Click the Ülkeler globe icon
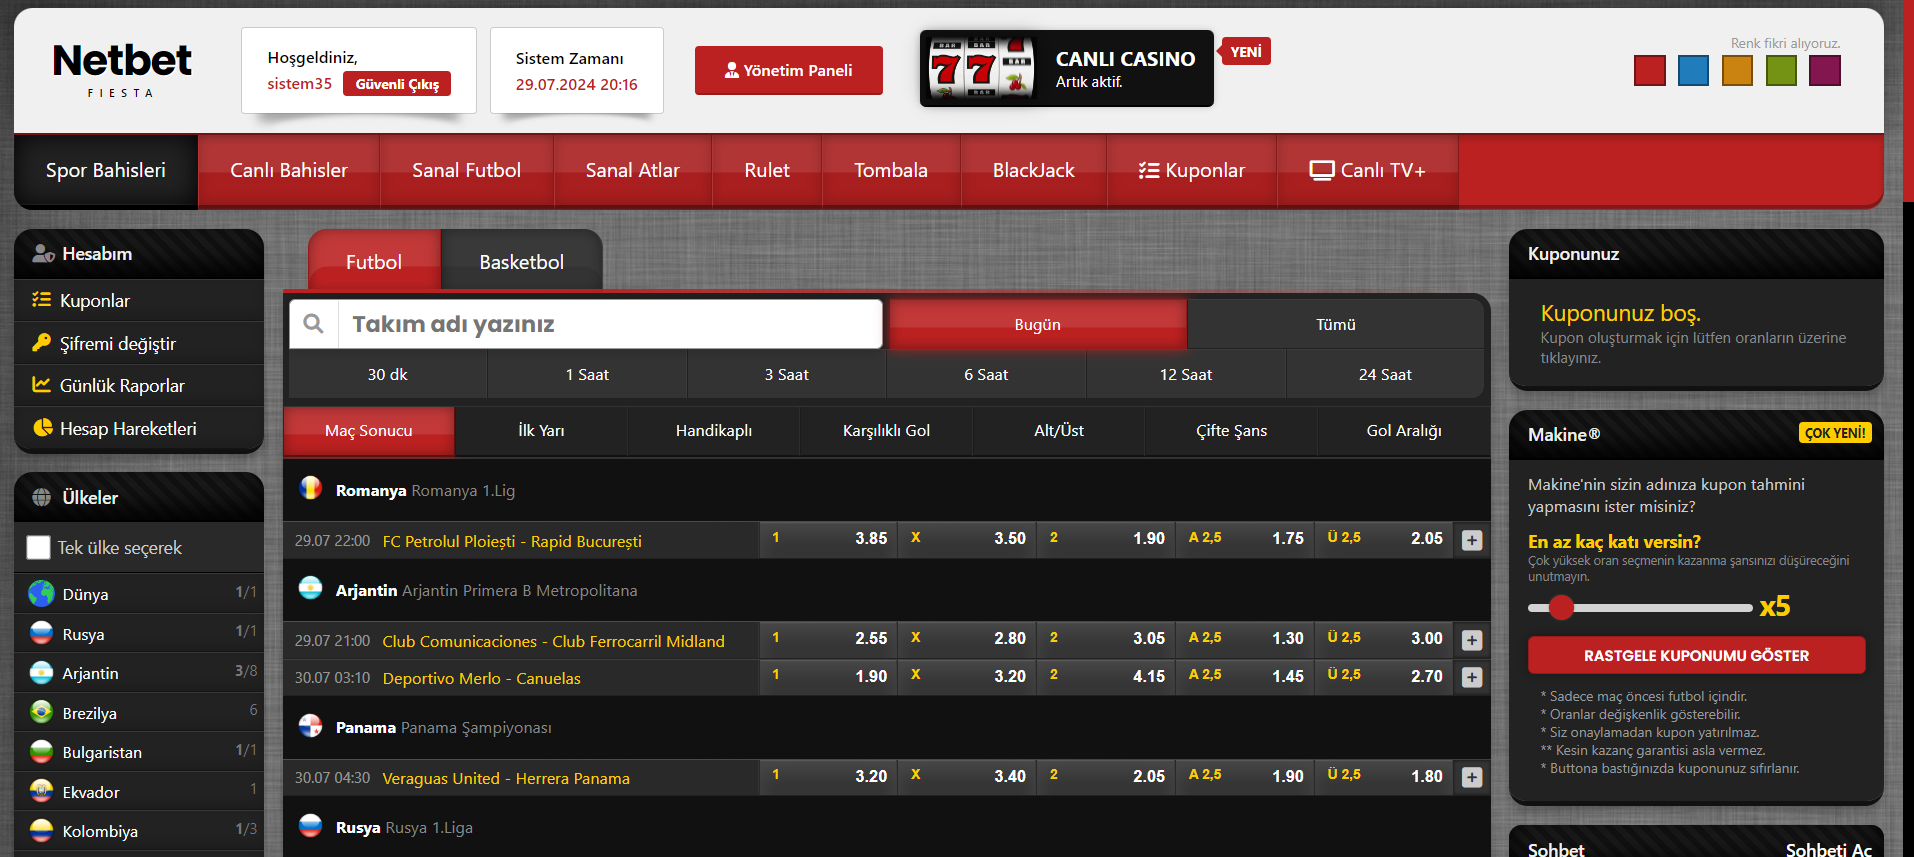 pyautogui.click(x=42, y=497)
